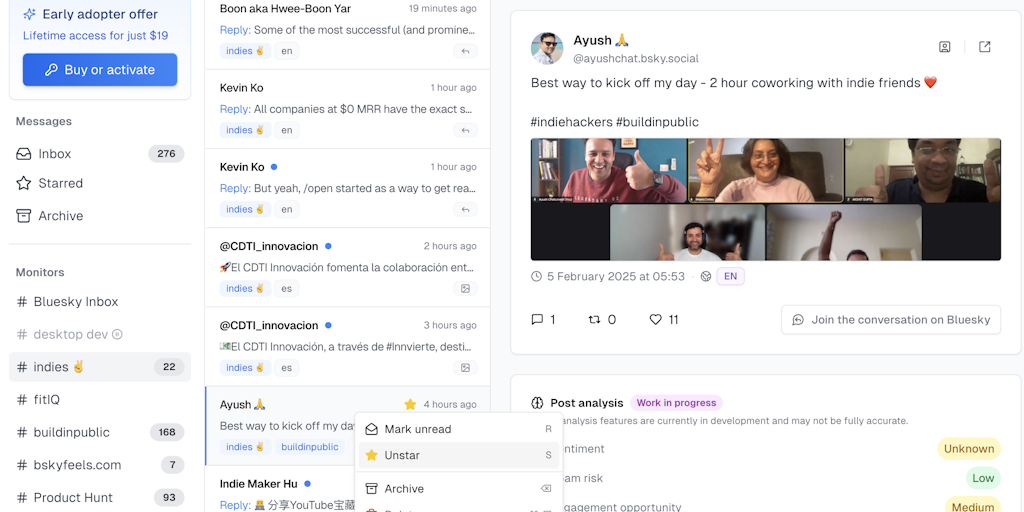
Task: Click the heart likes icon
Action: (656, 319)
